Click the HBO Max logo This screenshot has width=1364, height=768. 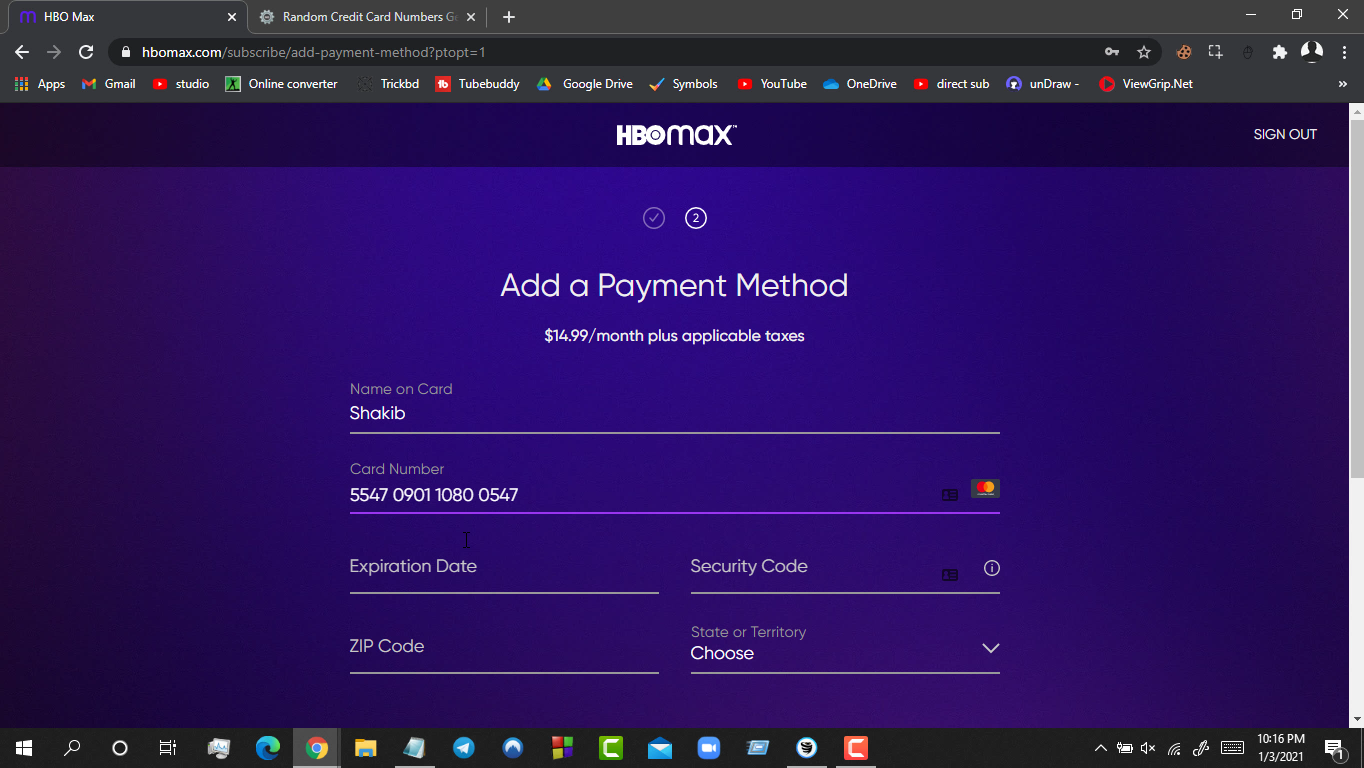pos(676,135)
